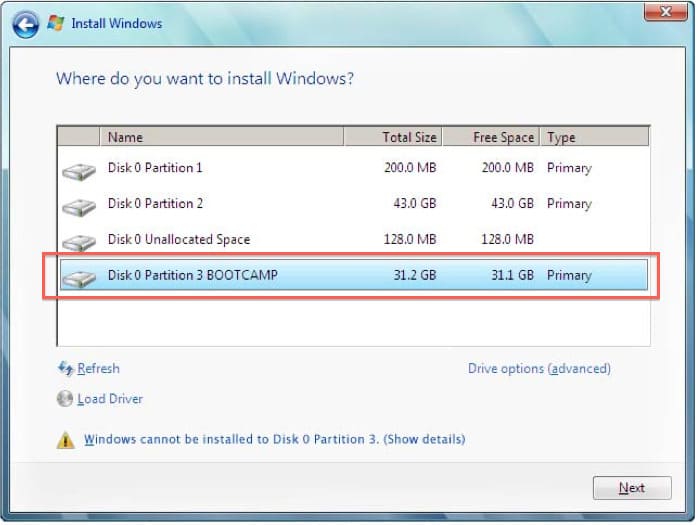Viewport: 698px width, 525px height.
Task: Click the Primary type of Partition 1
Action: click(569, 168)
